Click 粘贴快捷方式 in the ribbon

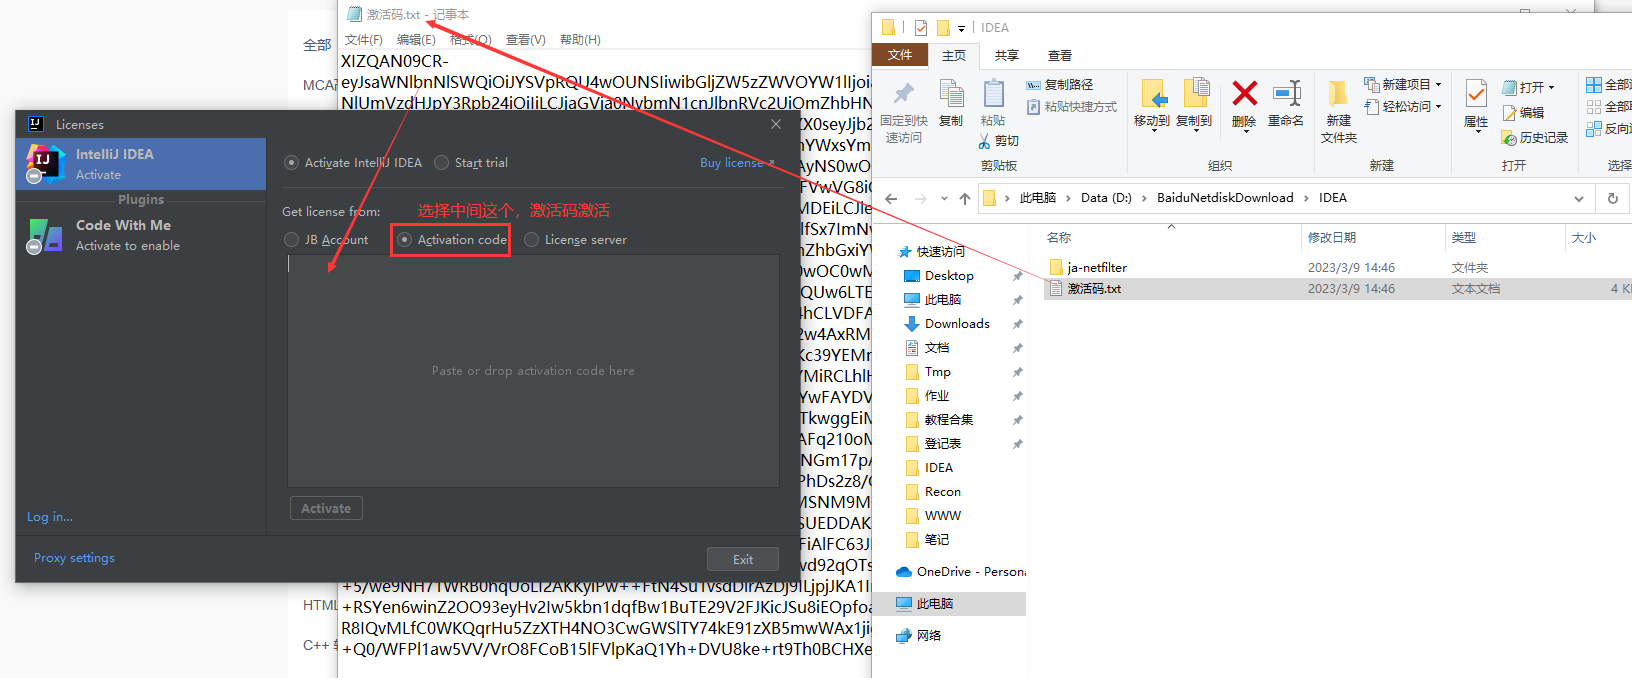click(1071, 106)
